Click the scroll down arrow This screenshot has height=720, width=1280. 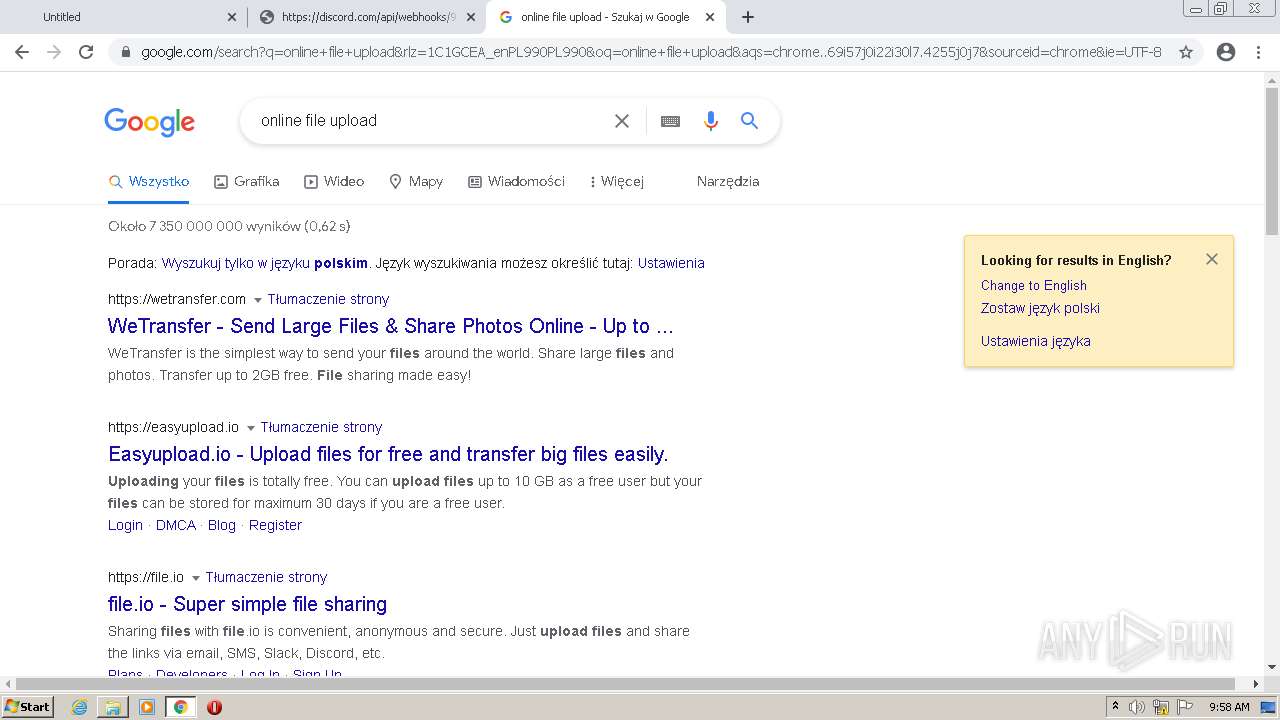pos(1272,667)
